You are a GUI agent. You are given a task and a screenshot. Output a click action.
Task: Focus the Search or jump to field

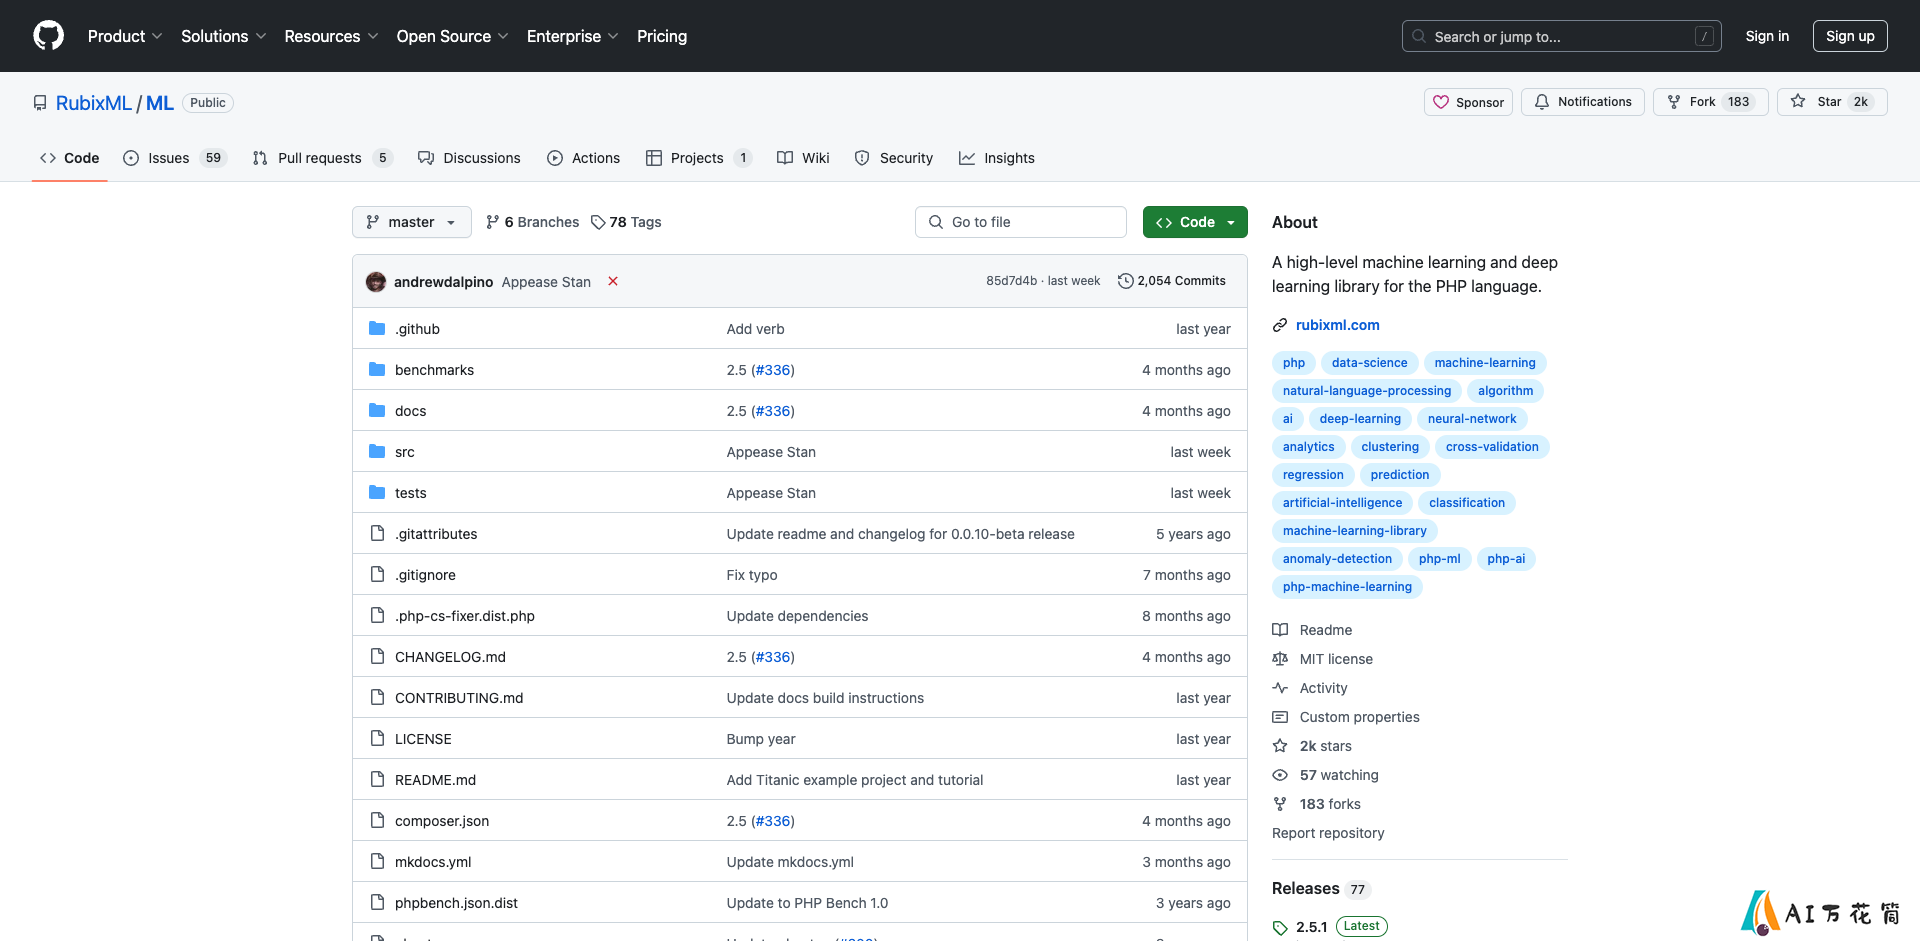(x=1561, y=36)
